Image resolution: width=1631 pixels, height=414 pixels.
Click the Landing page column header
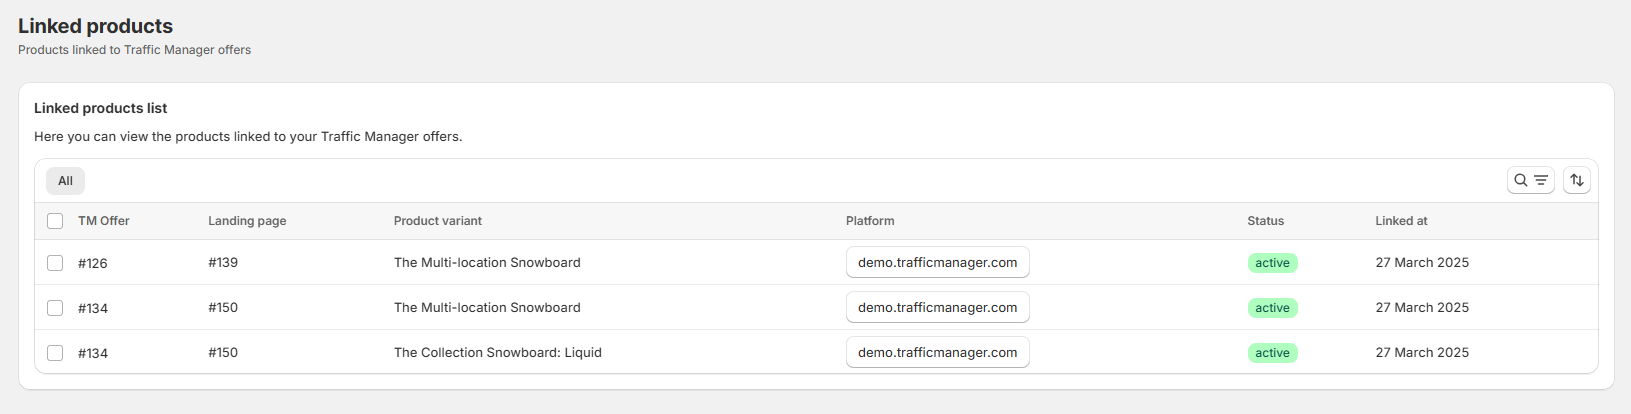pos(247,221)
